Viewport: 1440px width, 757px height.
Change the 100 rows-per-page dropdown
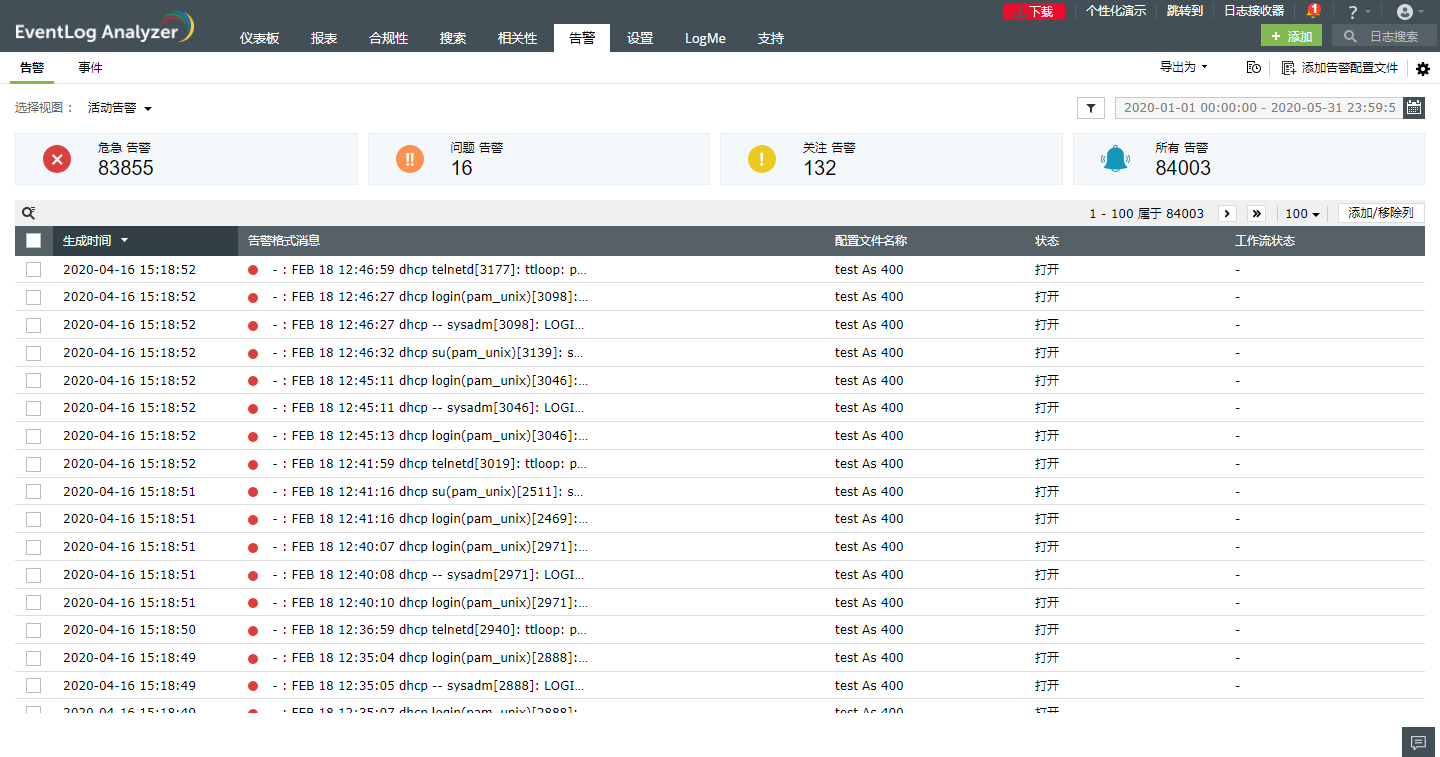1302,214
